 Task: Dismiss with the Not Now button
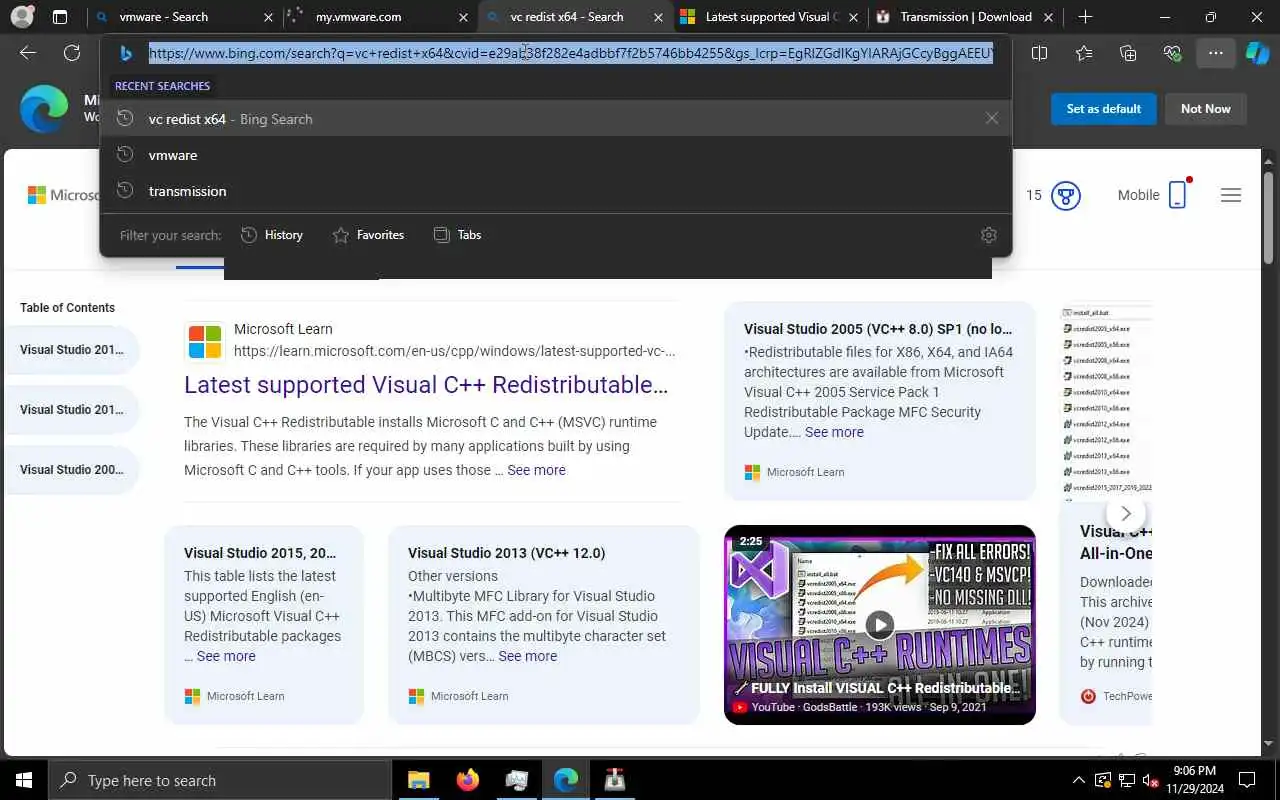pos(1205,109)
